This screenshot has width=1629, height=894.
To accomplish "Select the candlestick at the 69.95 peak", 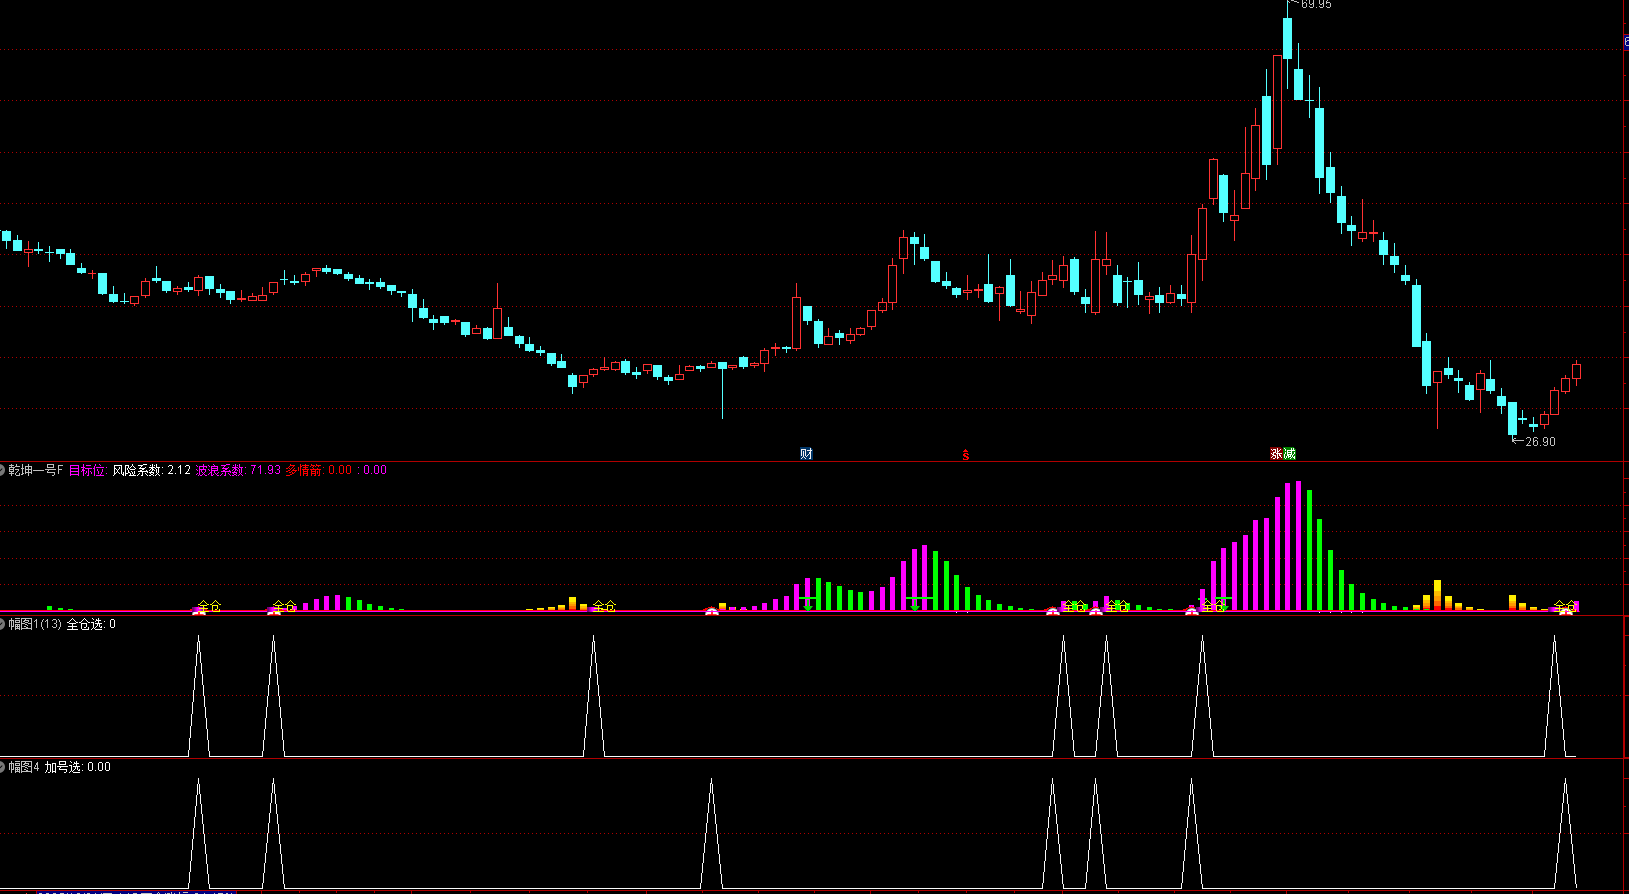I will tap(1288, 40).
